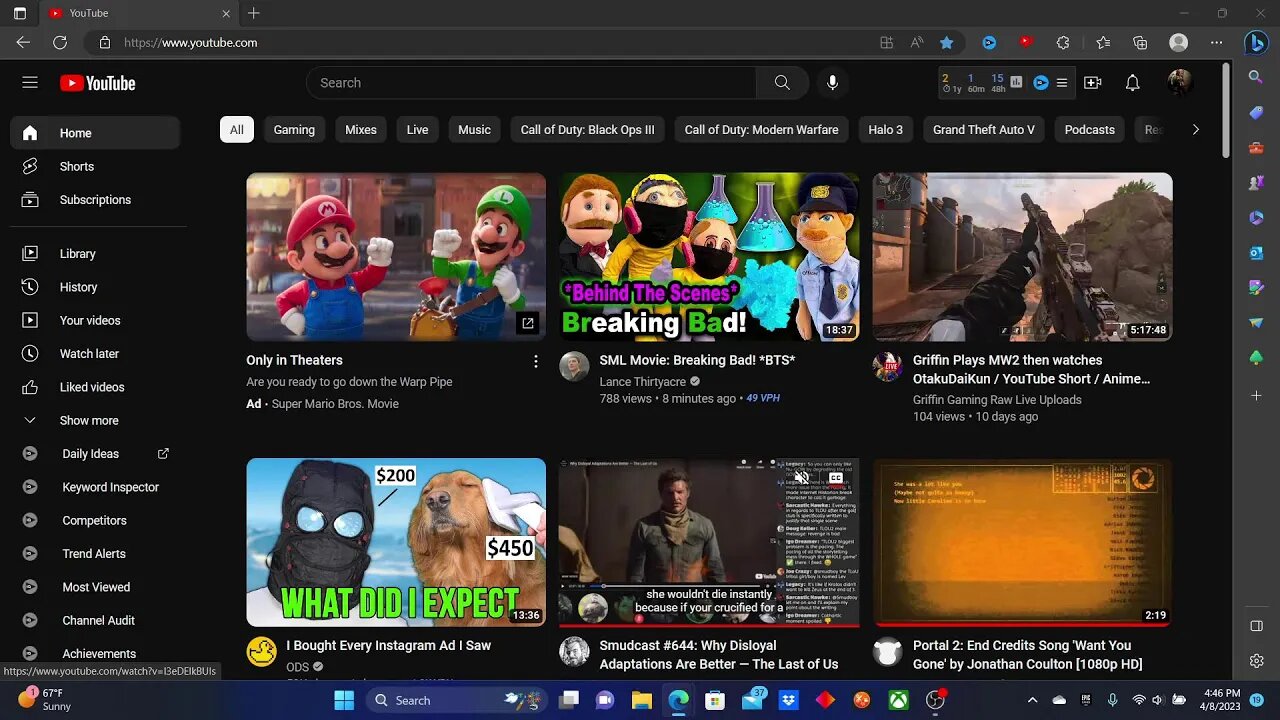
Task: Select the Podcasts category chip
Action: coord(1089,130)
